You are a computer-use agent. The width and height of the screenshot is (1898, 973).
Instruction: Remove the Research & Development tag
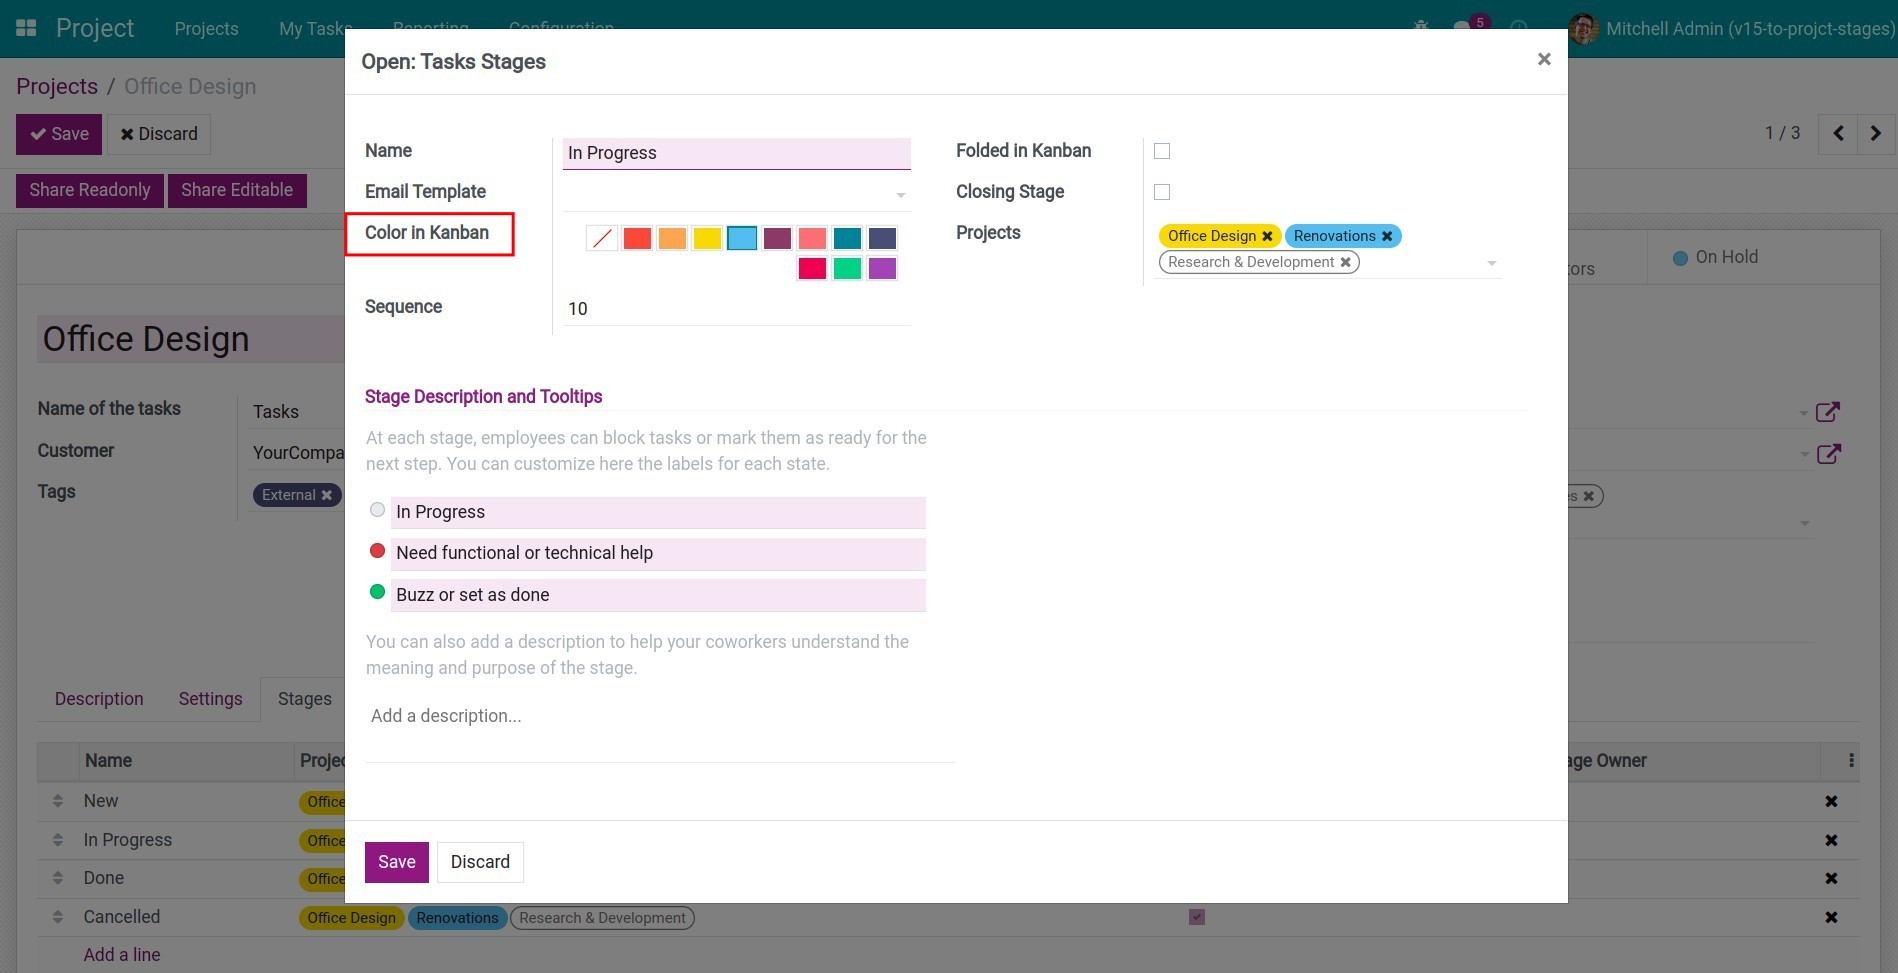point(1346,261)
